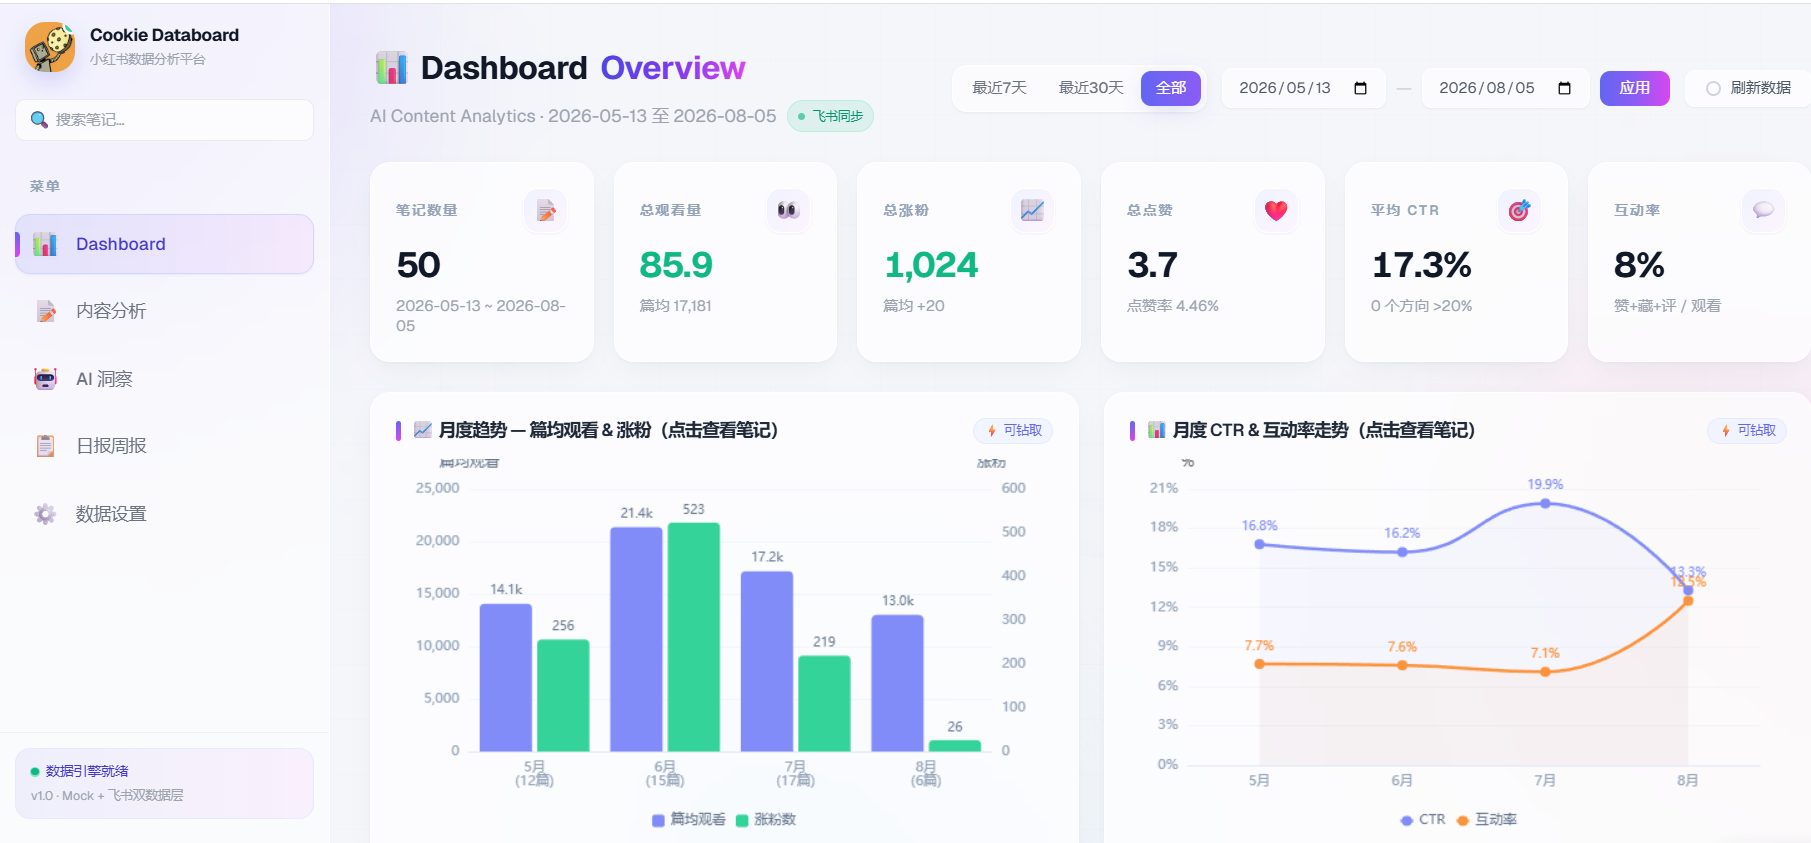Viewport: 1811px width, 843px height.
Task: Toggle the CTR legend series
Action: point(1423,820)
